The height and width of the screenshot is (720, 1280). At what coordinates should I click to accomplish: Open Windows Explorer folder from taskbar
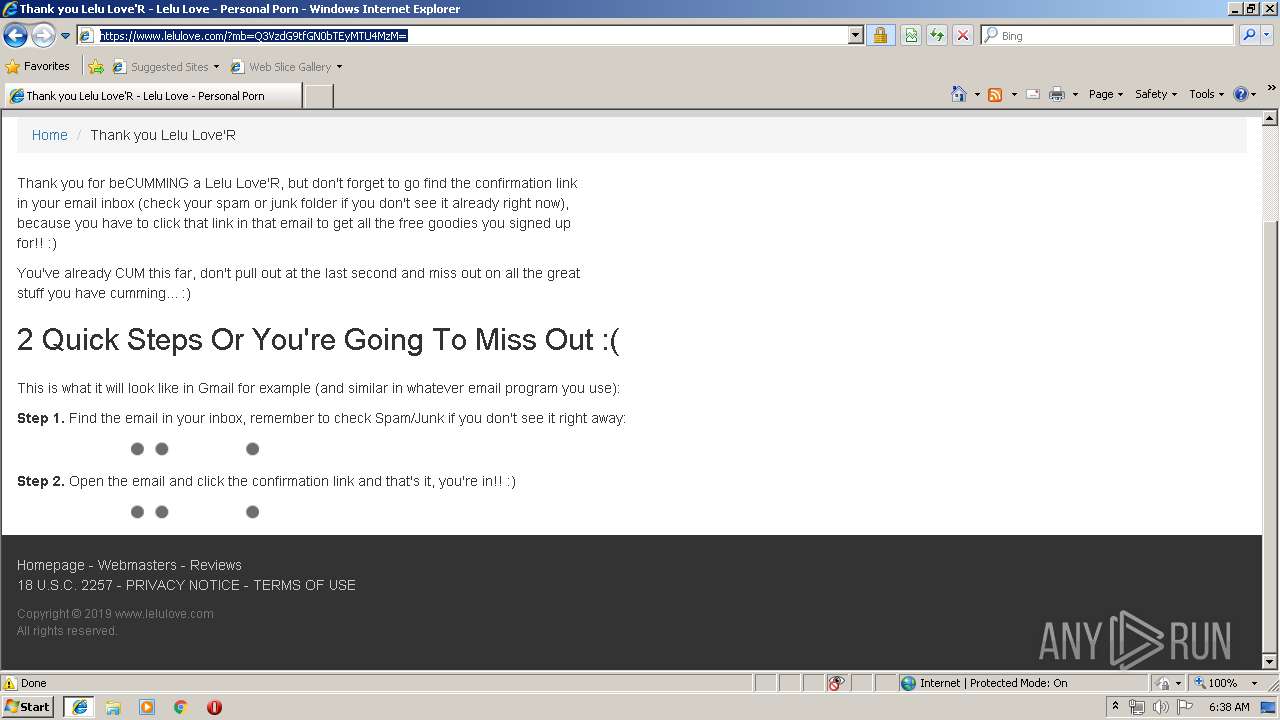click(x=113, y=707)
